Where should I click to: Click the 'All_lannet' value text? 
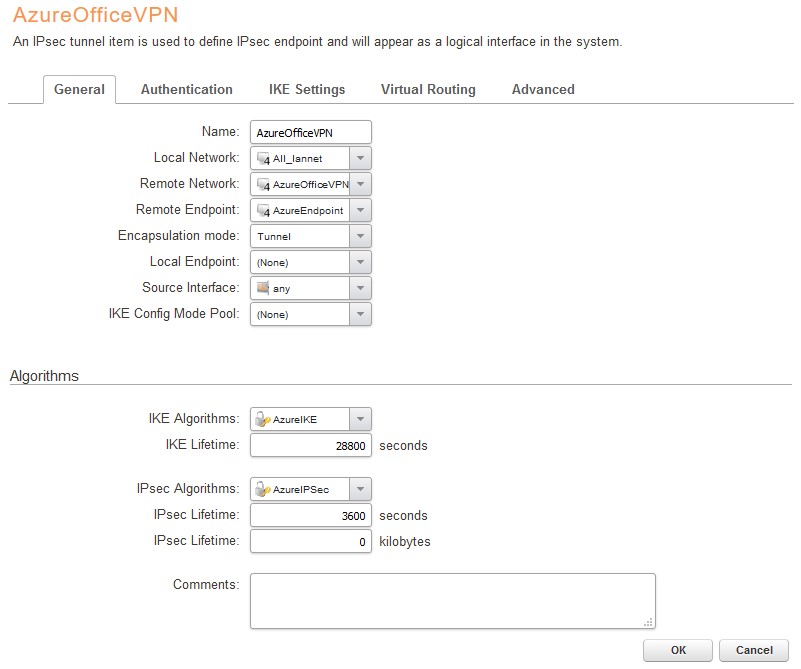(x=297, y=159)
